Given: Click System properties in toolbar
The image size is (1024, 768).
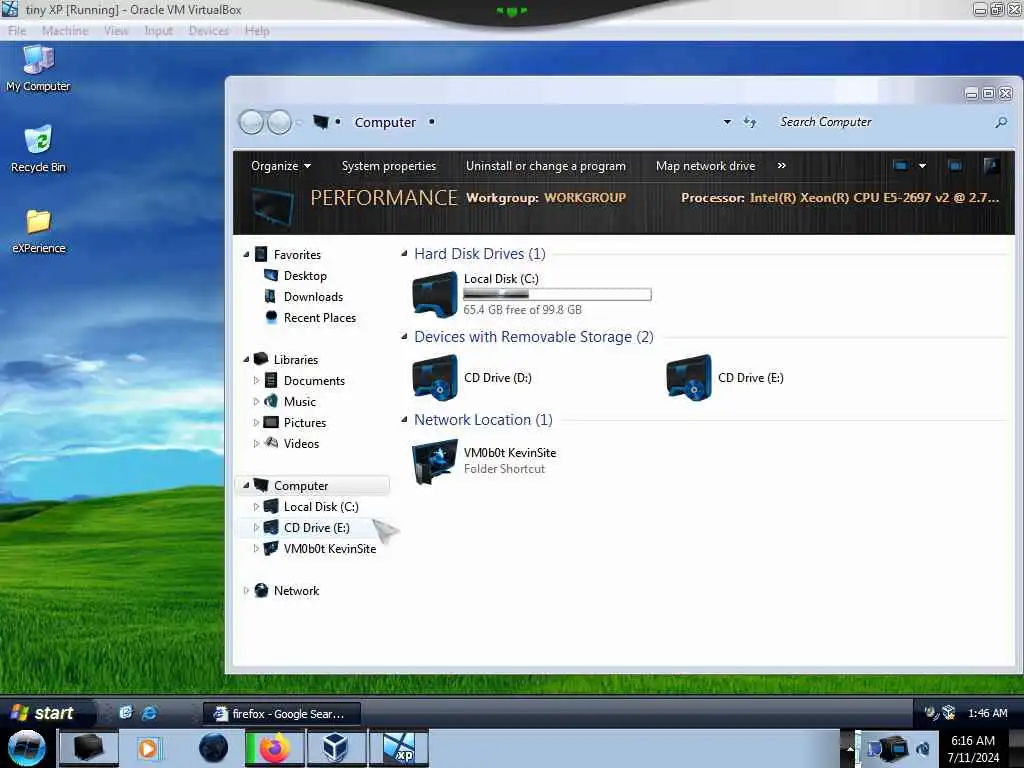Looking at the screenshot, I should click(x=389, y=166).
